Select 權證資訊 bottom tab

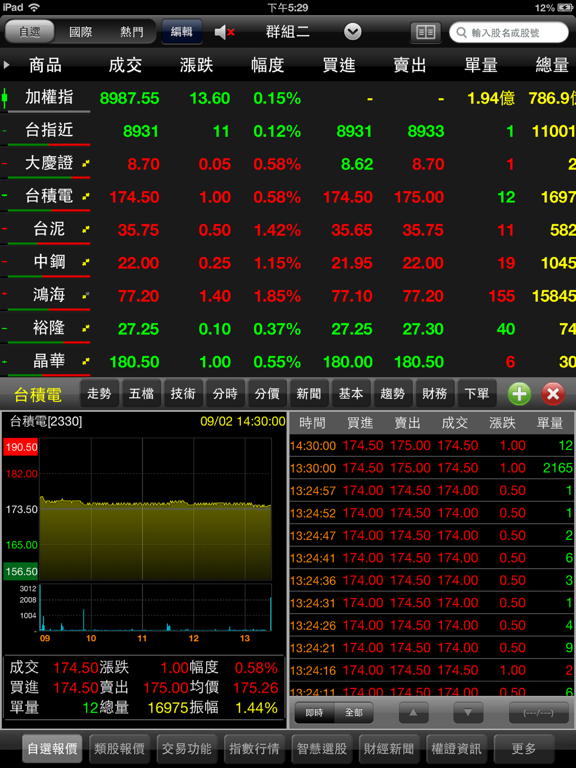point(456,749)
